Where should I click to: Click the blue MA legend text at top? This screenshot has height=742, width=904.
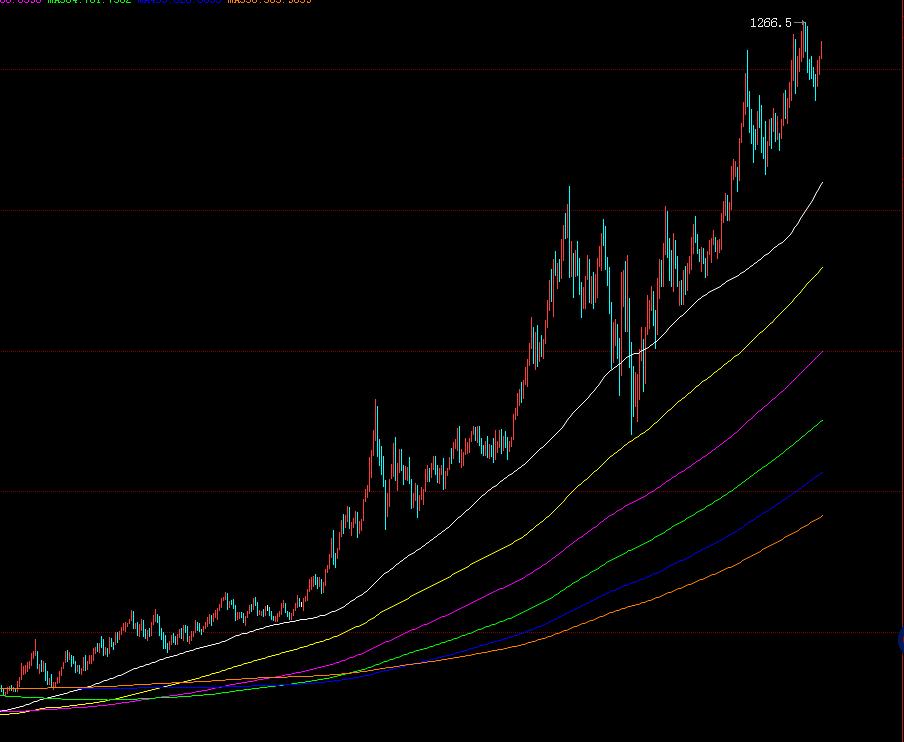tap(180, 2)
